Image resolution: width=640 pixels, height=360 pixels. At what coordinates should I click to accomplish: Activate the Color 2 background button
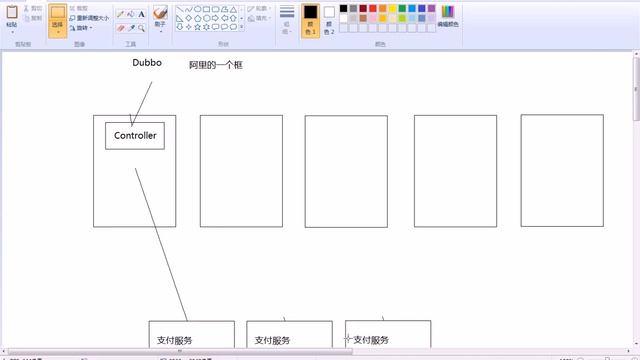[329, 20]
